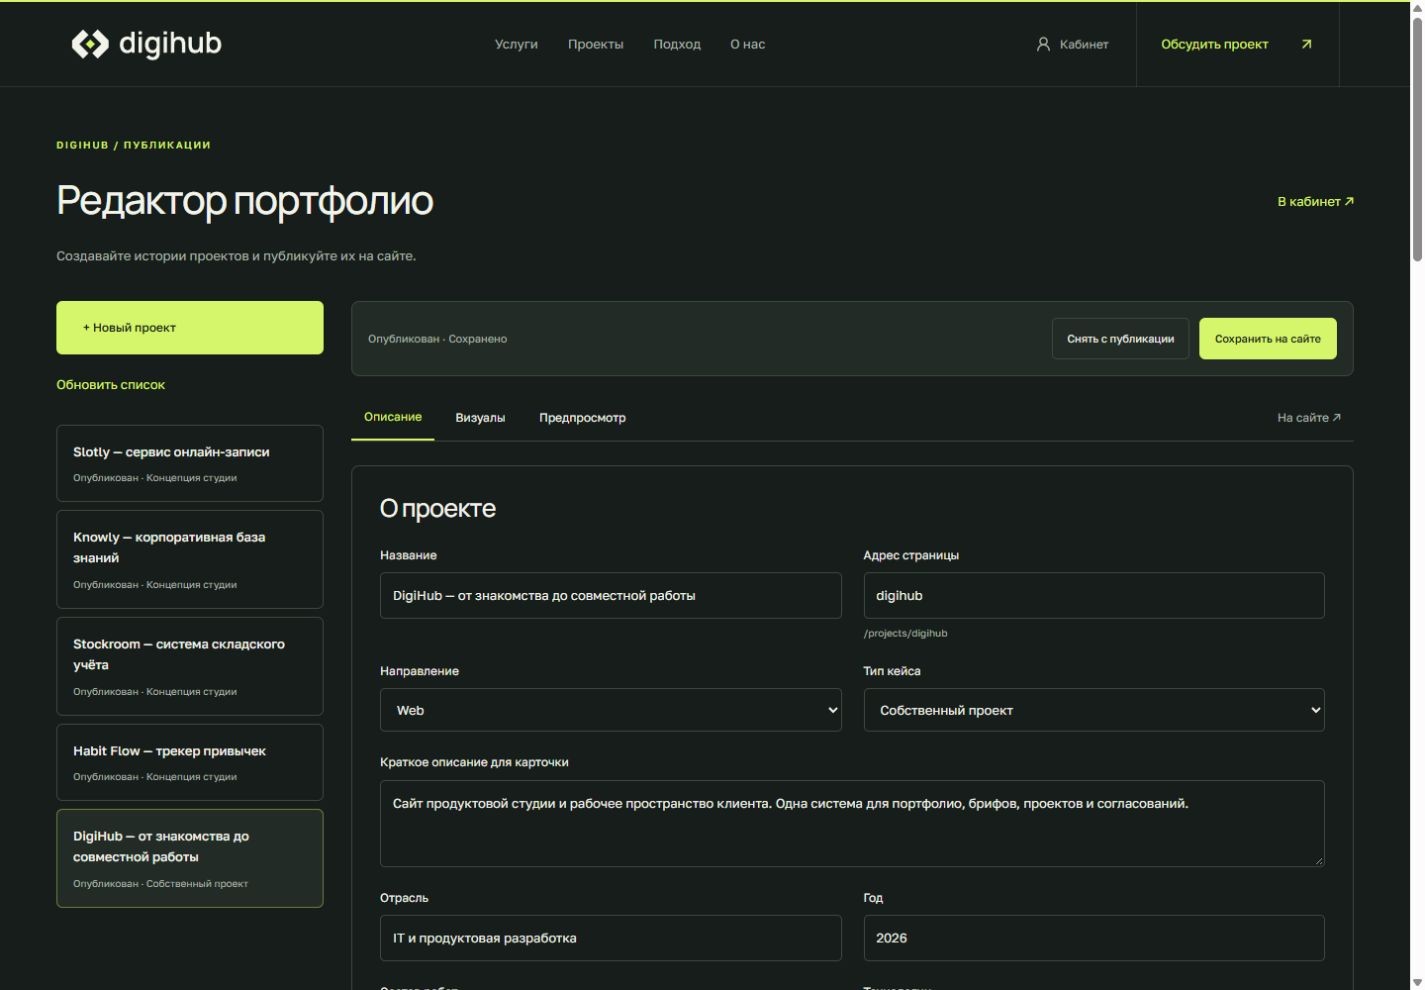Open the Услуги menu item
This screenshot has height=990, width=1425.
click(516, 44)
